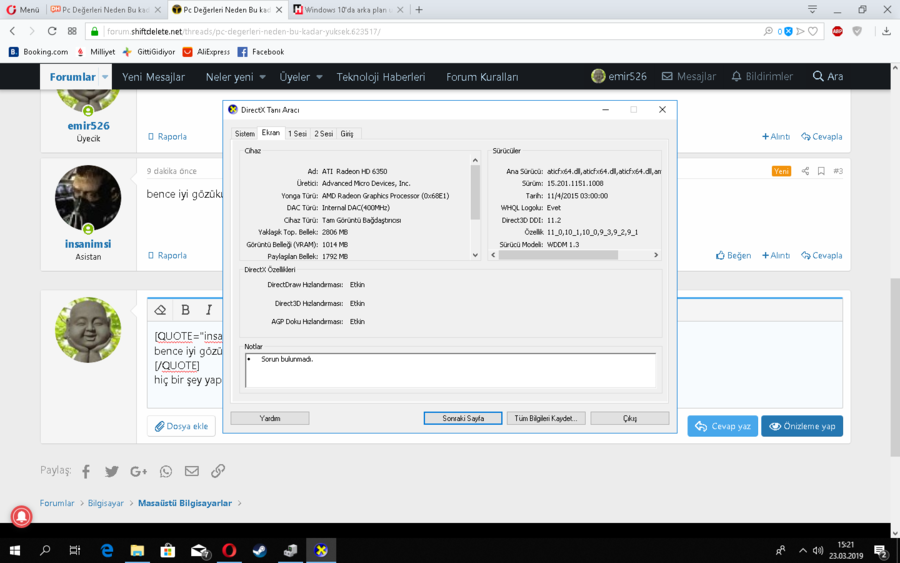Share thread on Facebook icon
900x563 pixels.
coord(86,471)
